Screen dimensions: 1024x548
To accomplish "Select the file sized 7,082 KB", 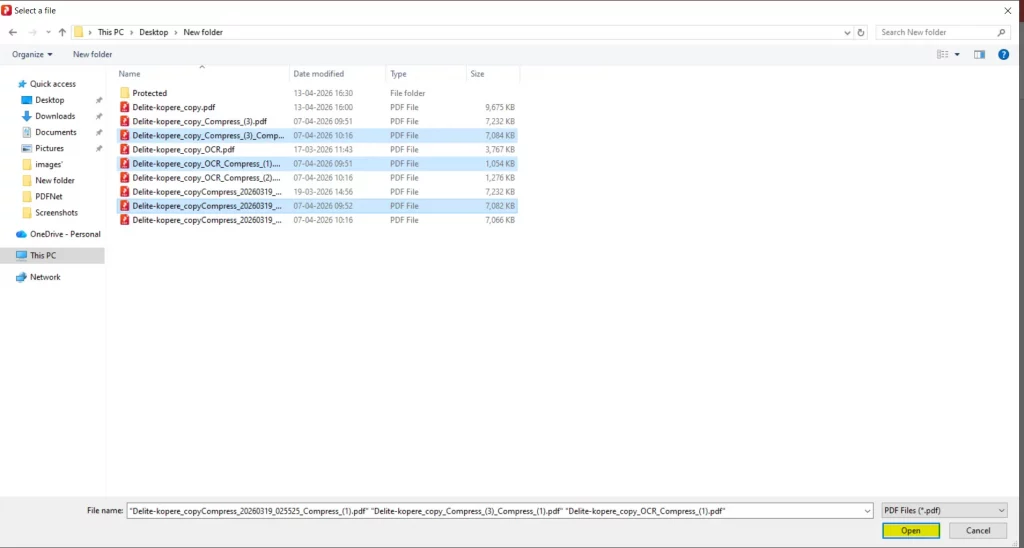I will tap(317, 206).
